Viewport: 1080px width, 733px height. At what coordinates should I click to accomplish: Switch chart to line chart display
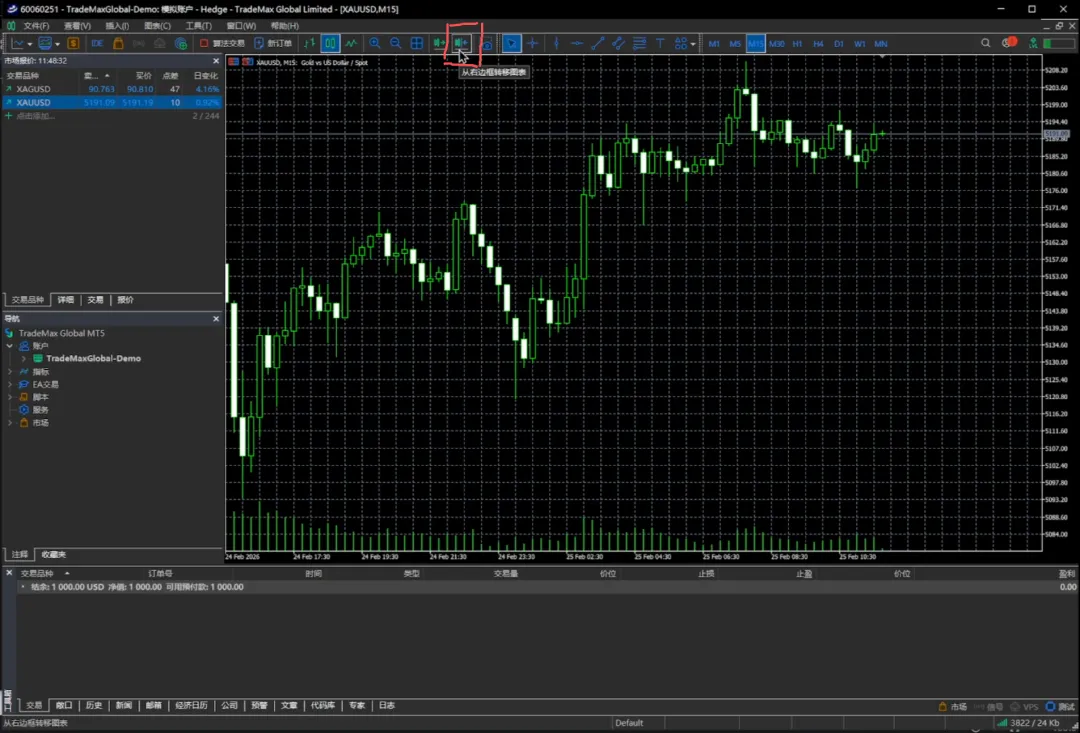[x=351, y=43]
